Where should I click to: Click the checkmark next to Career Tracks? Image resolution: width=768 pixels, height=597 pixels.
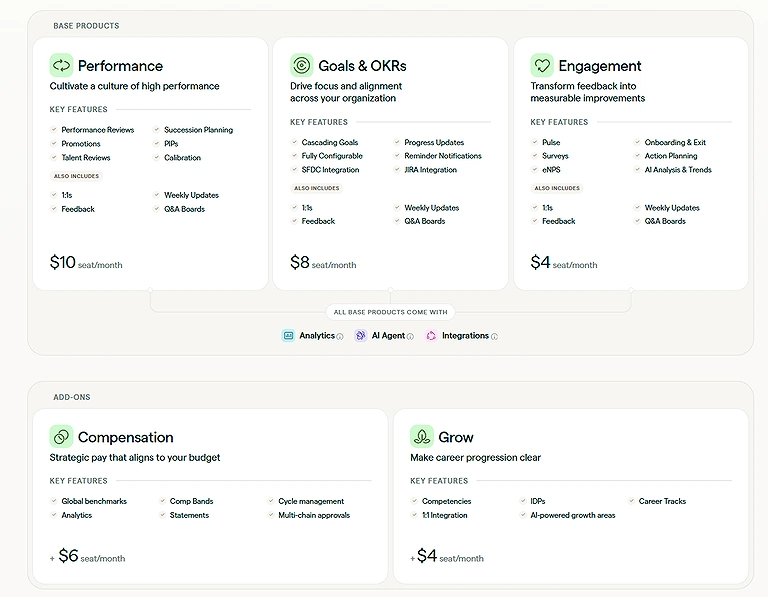631,501
